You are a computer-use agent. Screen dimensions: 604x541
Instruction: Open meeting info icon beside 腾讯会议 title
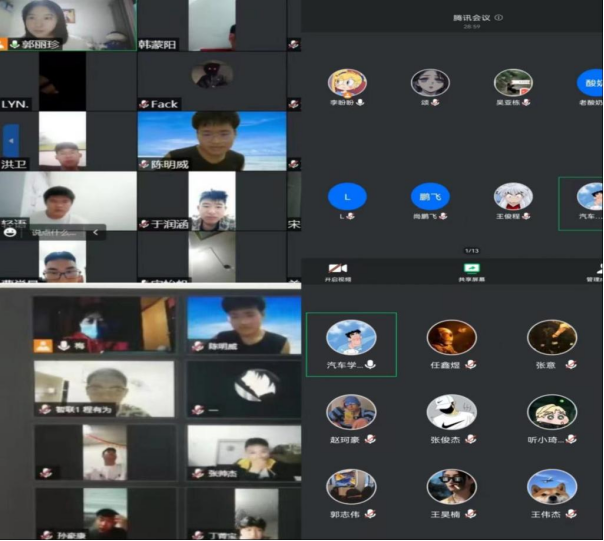(x=498, y=17)
